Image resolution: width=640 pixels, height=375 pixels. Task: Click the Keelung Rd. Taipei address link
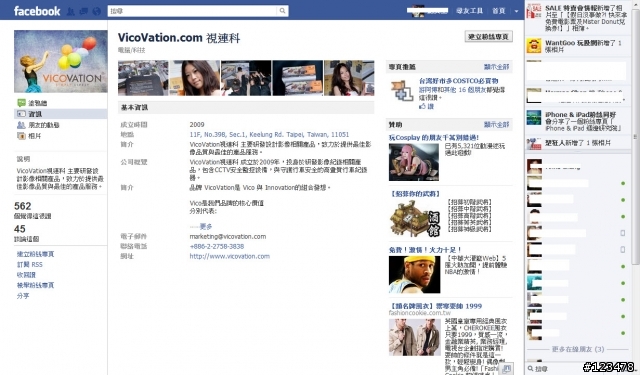click(269, 135)
